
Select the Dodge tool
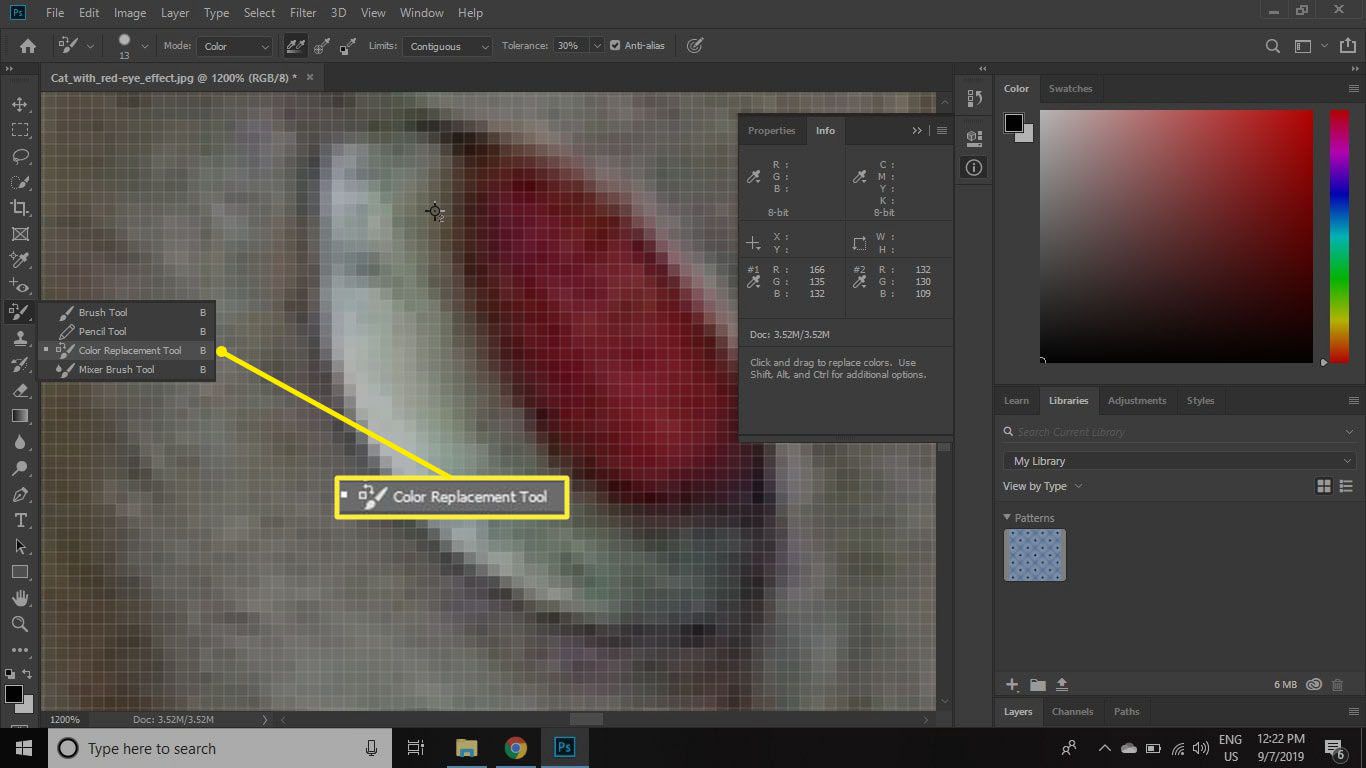pos(19,468)
